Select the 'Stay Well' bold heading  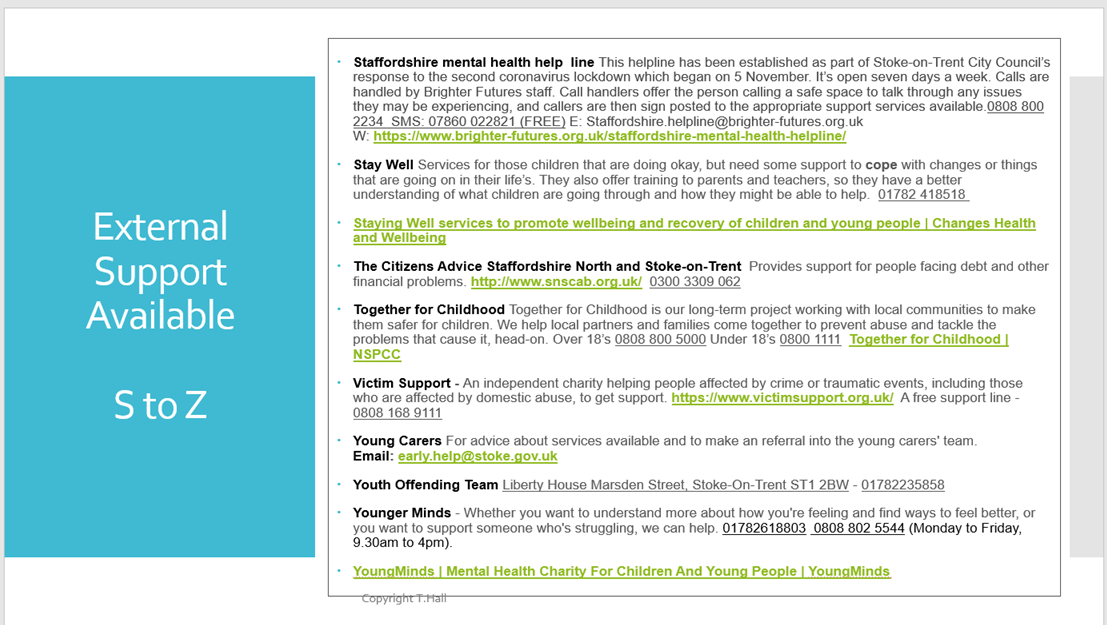[x=383, y=165]
